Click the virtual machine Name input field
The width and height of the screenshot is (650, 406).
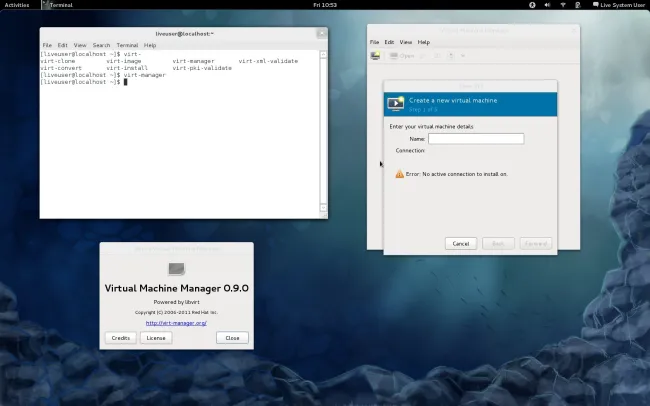tap(476, 139)
